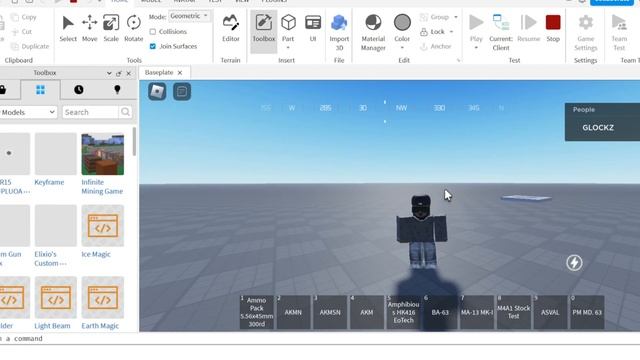Open the Toolbox Inventory bag tab
Screen dimensions: 640x360
3,90
